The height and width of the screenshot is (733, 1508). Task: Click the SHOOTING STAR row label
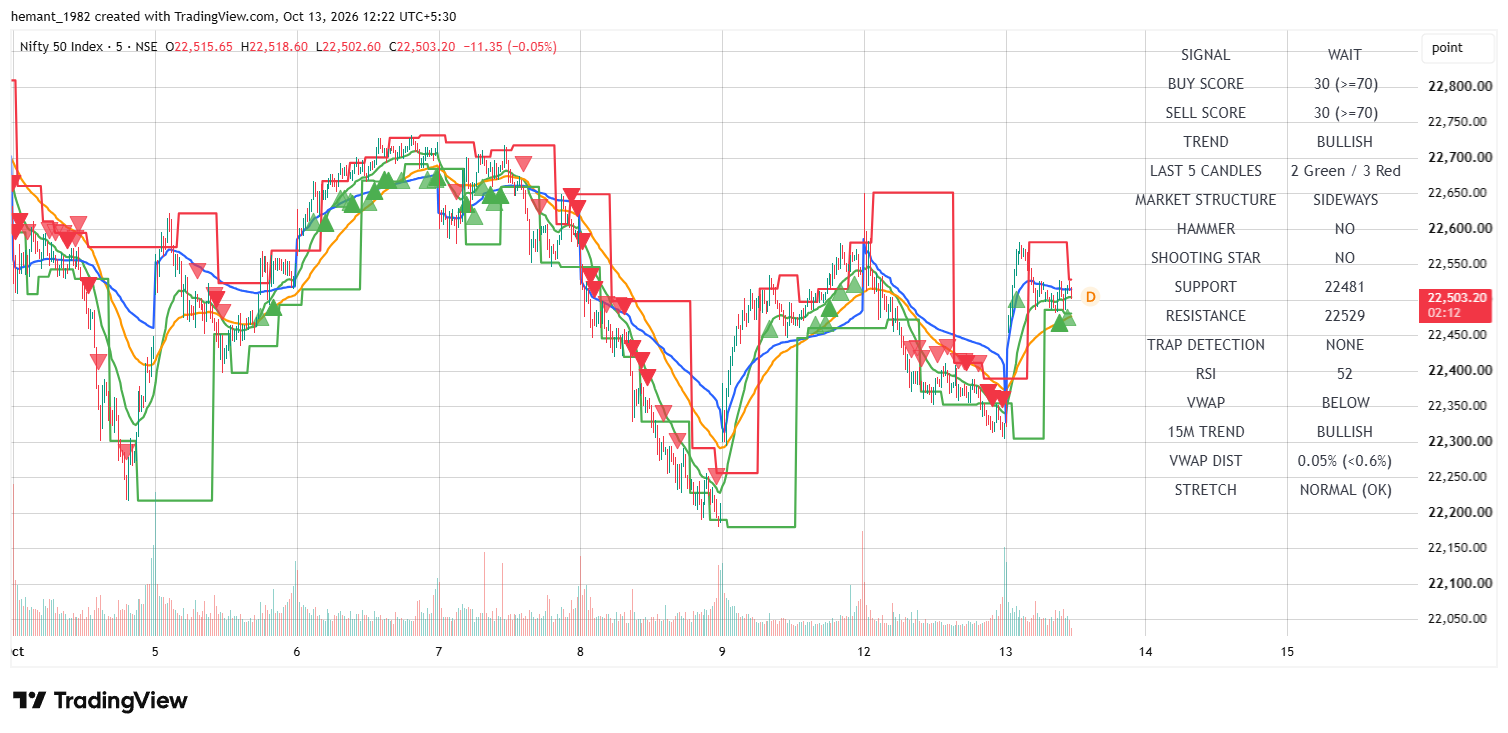pyautogui.click(x=1205, y=258)
